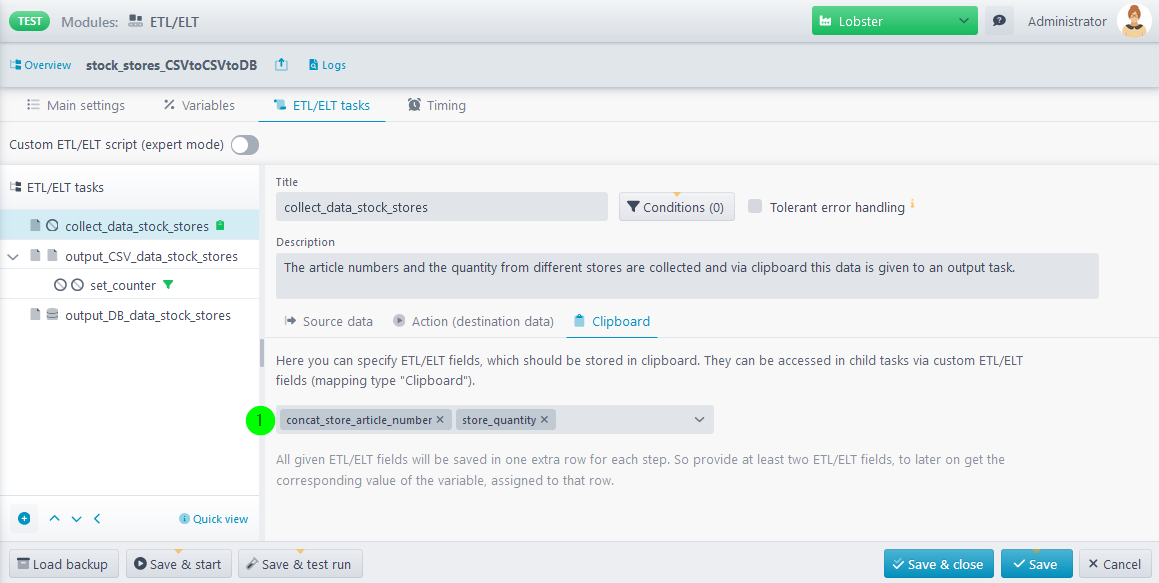This screenshot has height=583, width=1159.
Task: Click the chat message icon in header
Action: point(999,21)
